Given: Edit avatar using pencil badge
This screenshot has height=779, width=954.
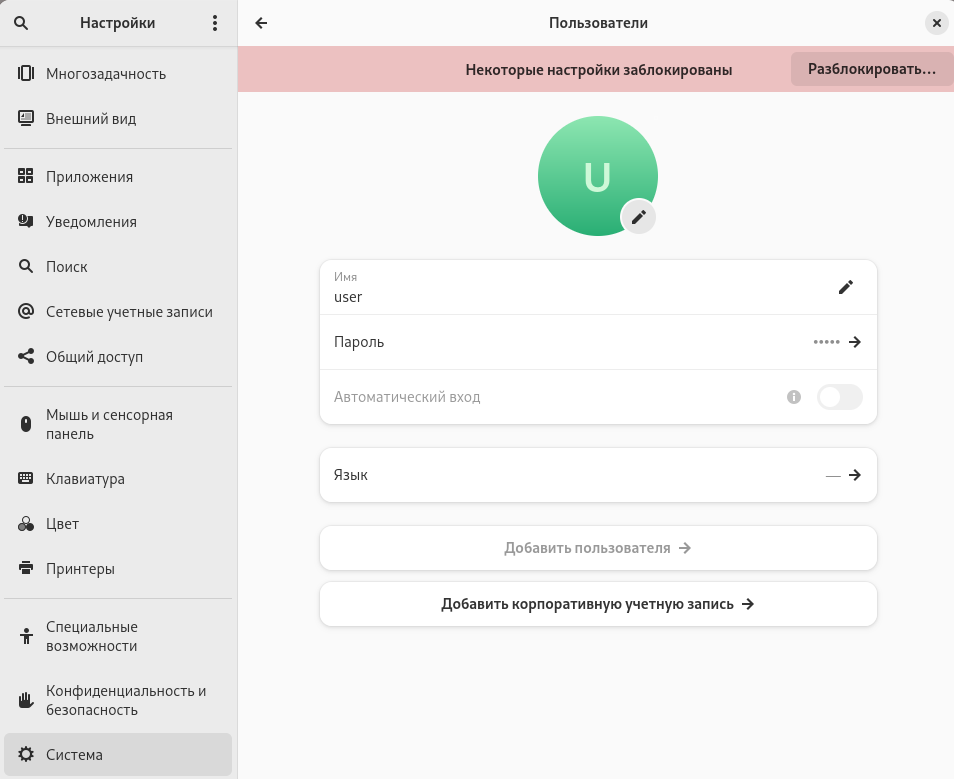Looking at the screenshot, I should coord(639,216).
